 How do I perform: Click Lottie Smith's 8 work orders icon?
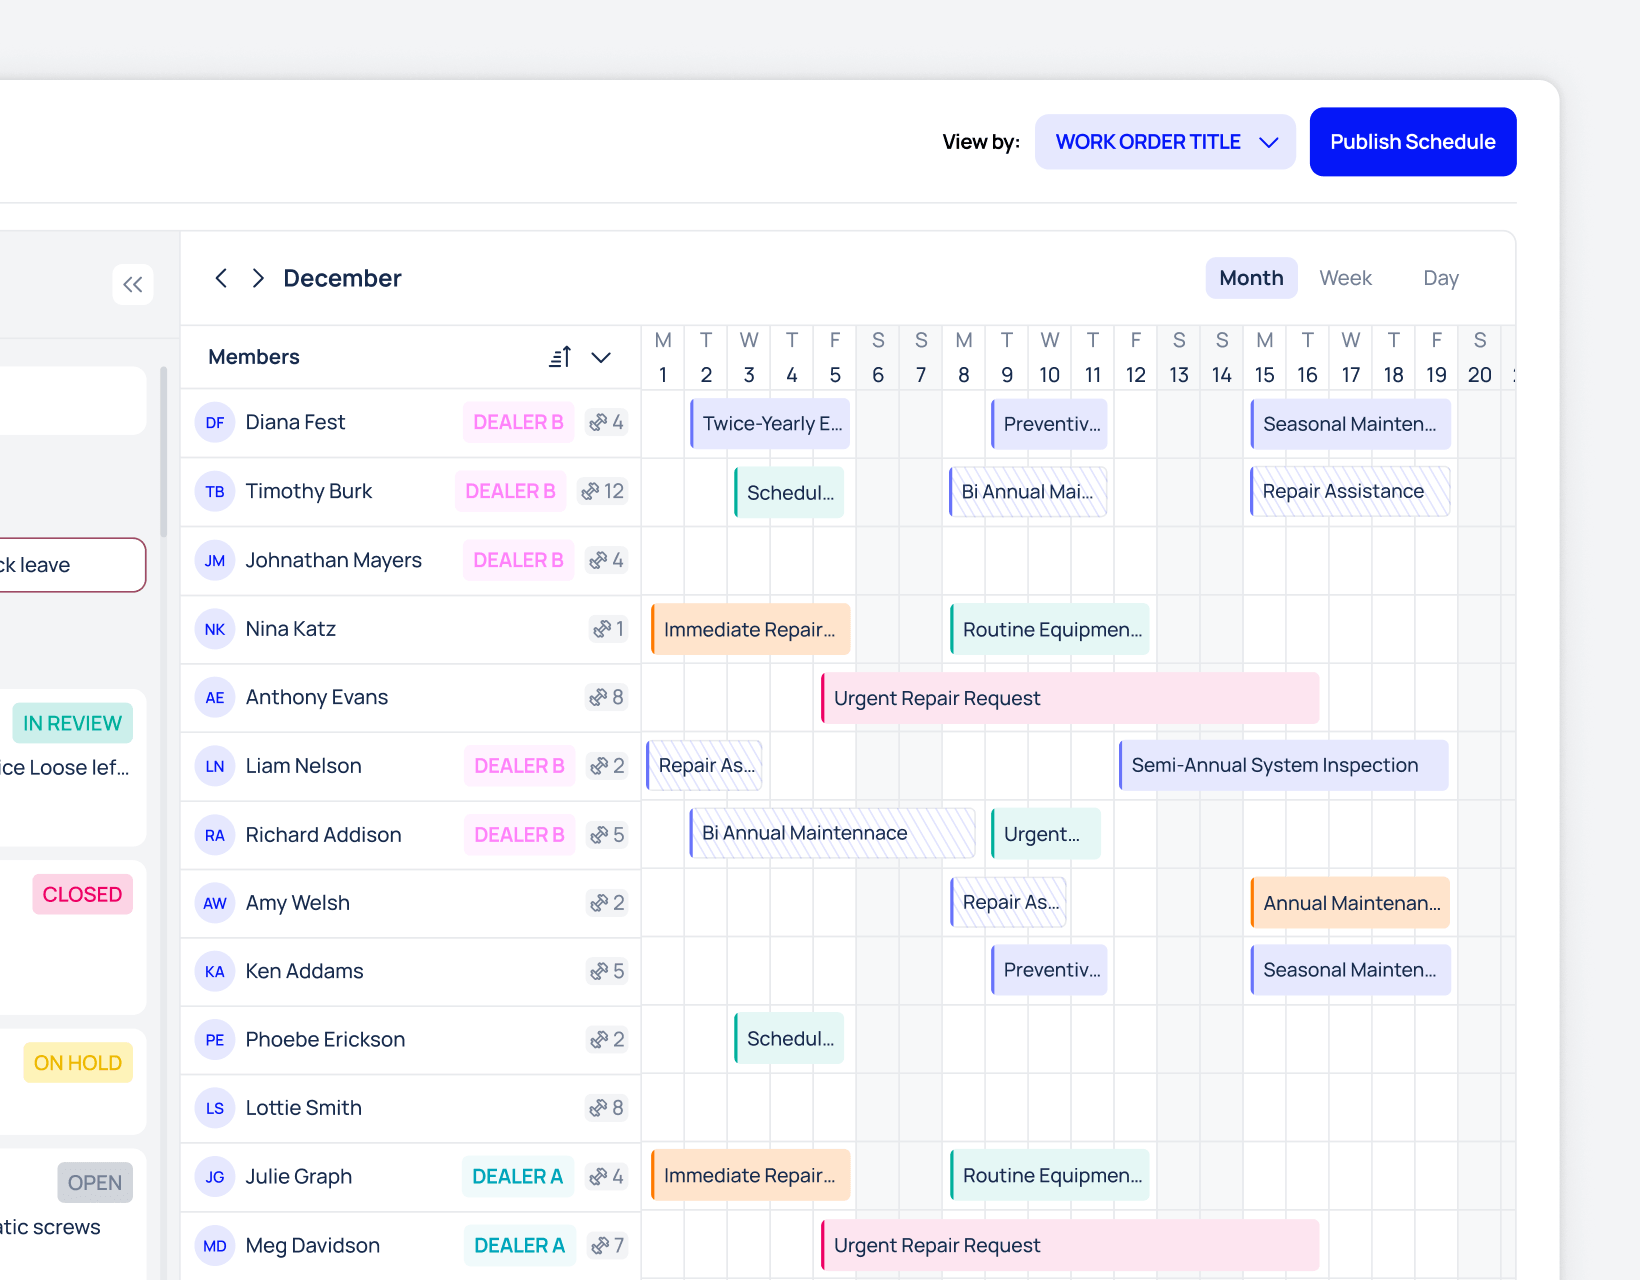pyautogui.click(x=606, y=1108)
